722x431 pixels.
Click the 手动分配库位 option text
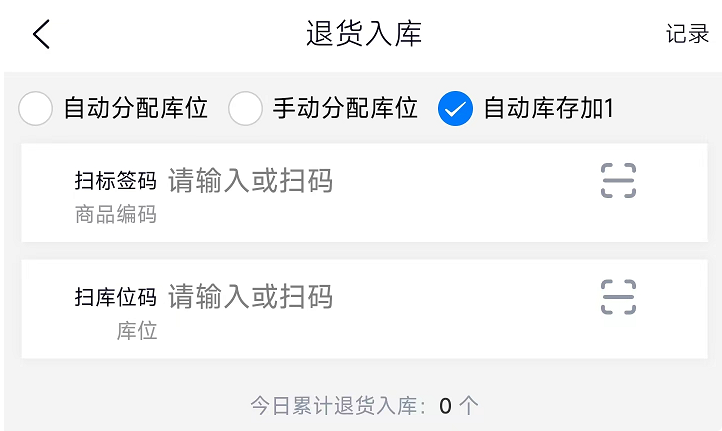click(345, 108)
